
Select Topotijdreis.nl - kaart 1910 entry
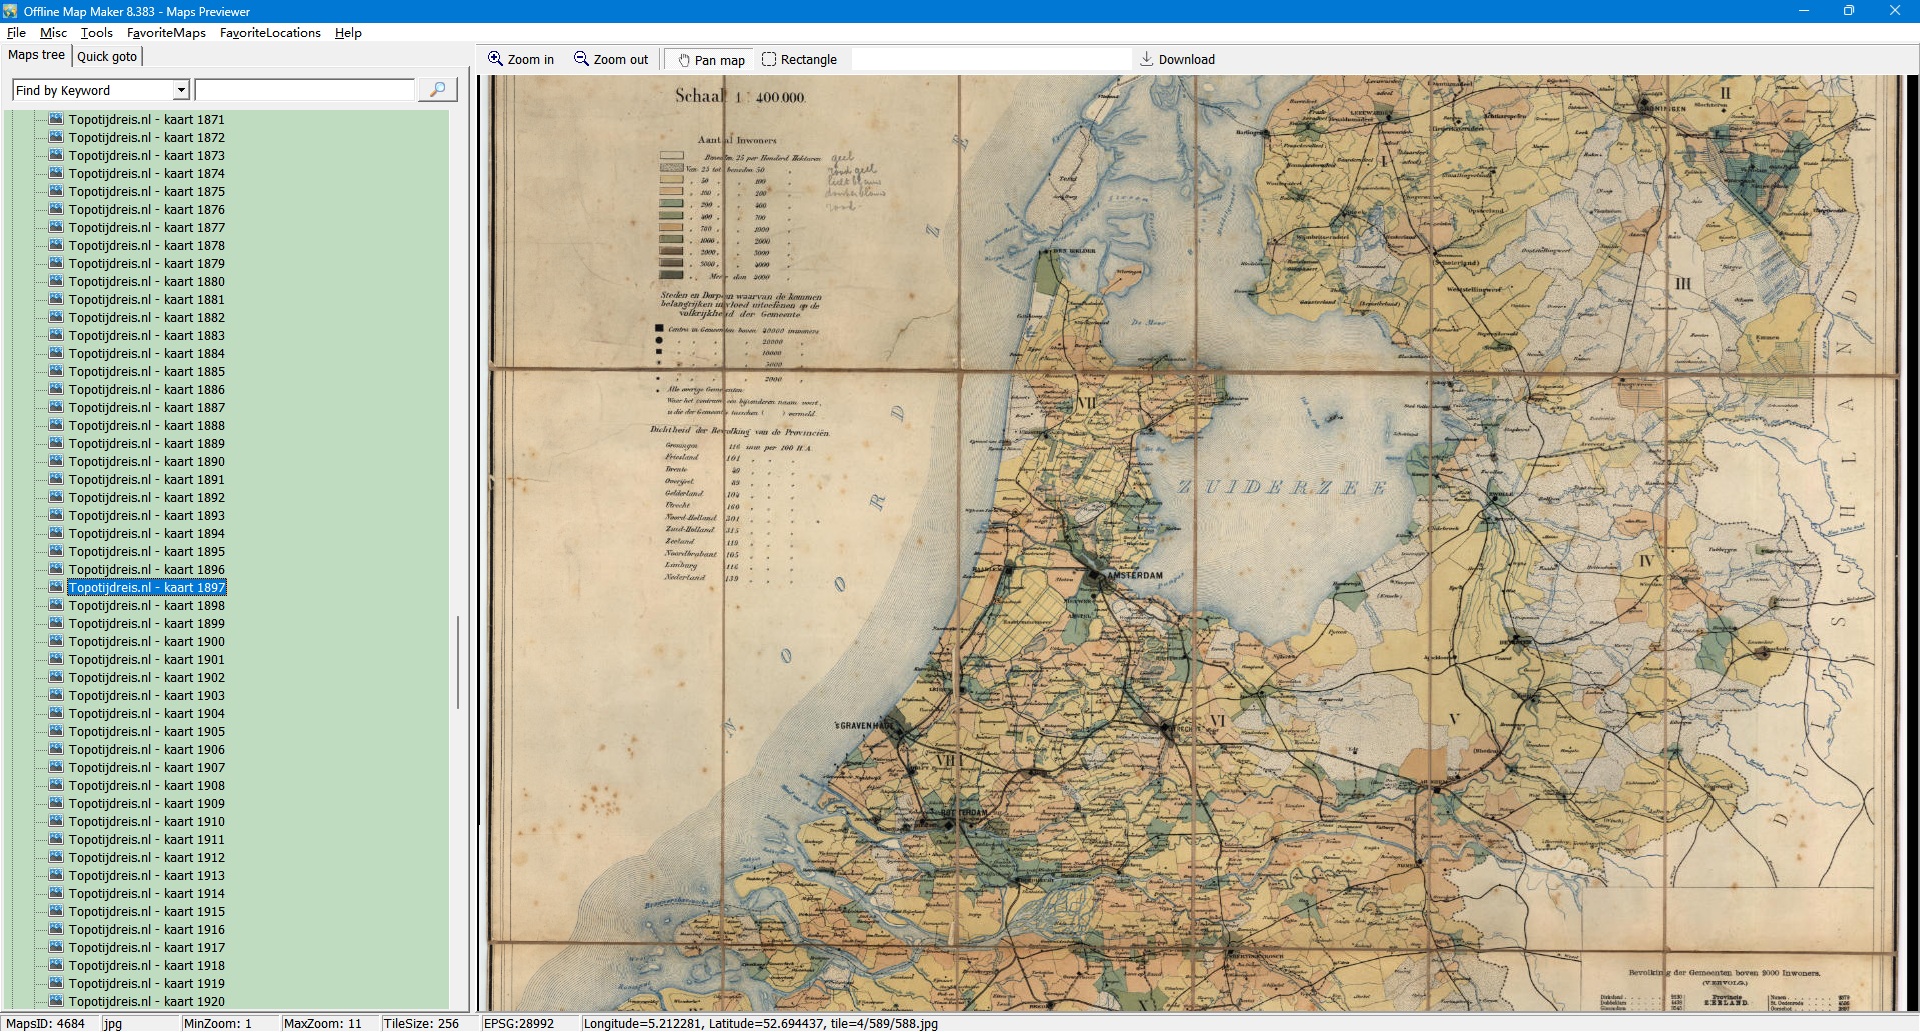point(146,822)
